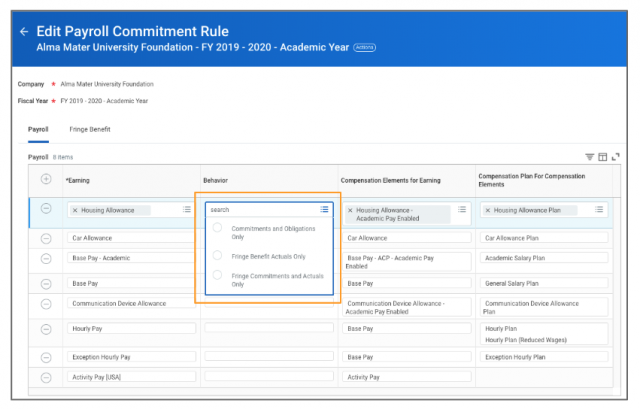Click Compensation Elements for Earning header
The image size is (640, 409).
pyautogui.click(x=391, y=180)
